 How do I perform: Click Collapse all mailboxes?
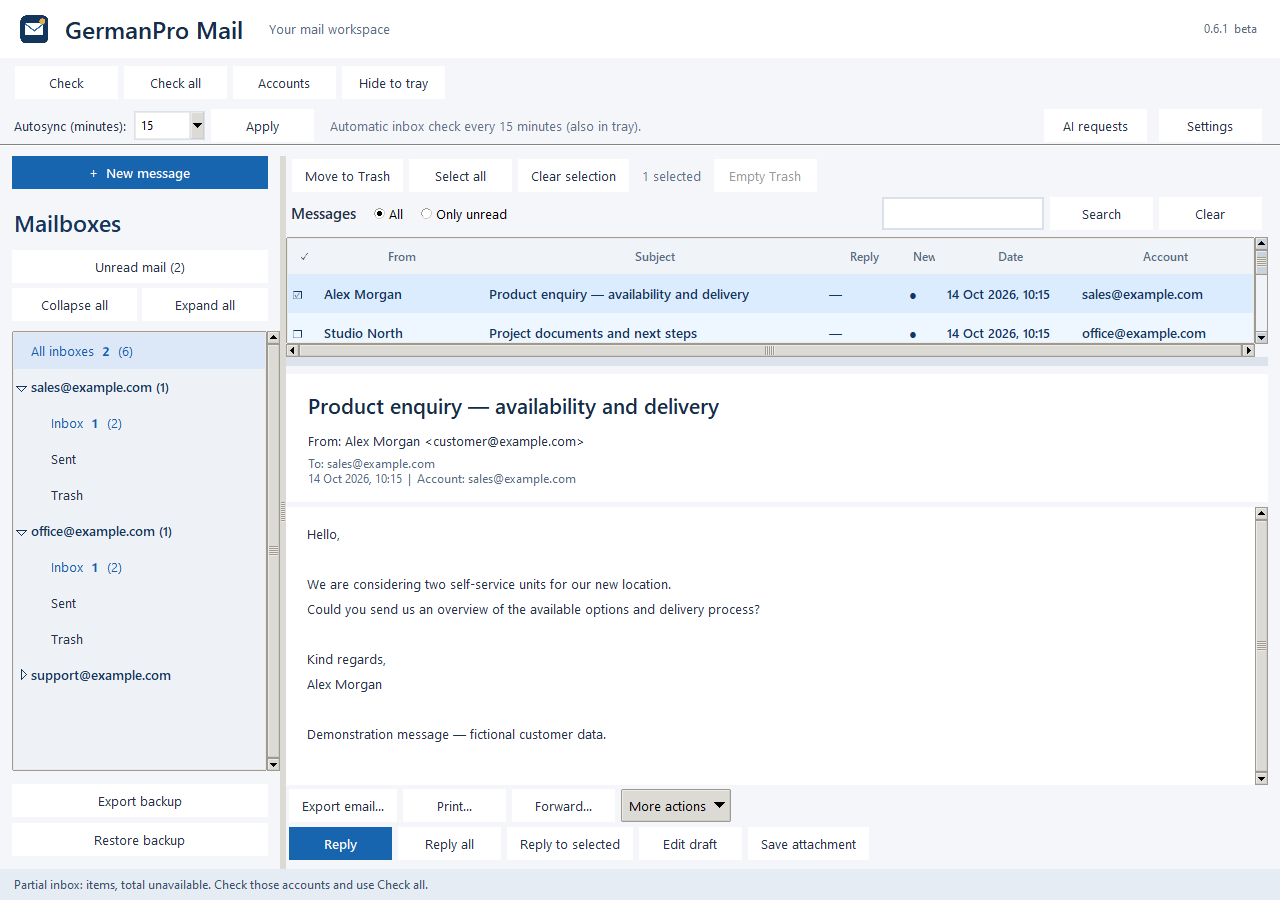[x=75, y=305]
